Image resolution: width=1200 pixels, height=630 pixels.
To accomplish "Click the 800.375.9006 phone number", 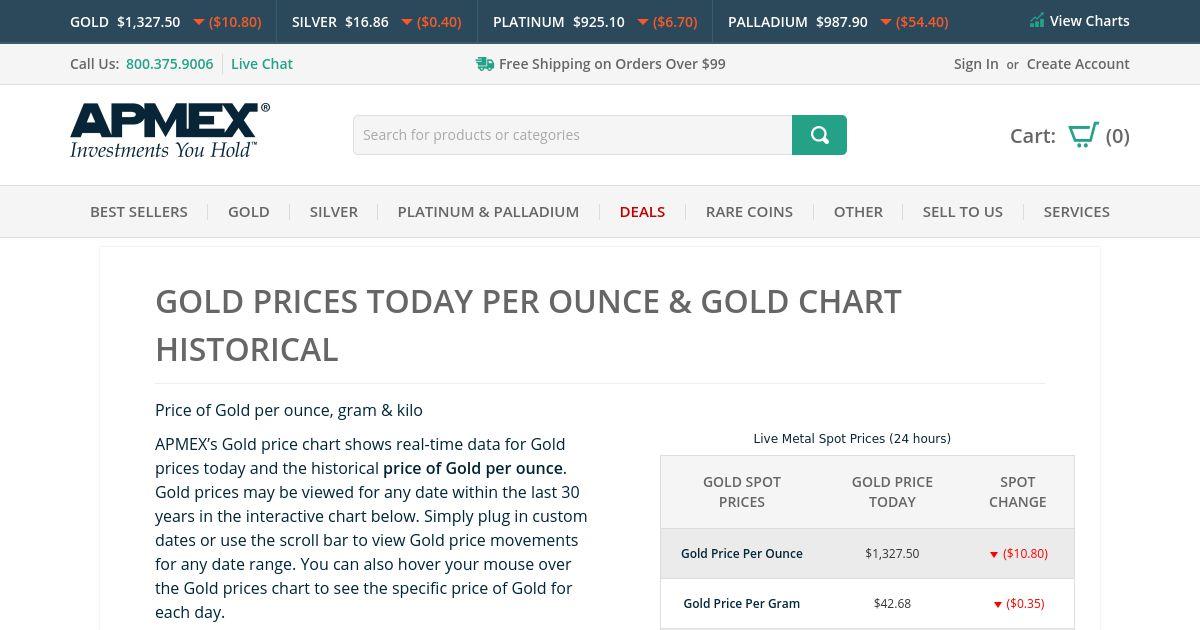I will 170,64.
